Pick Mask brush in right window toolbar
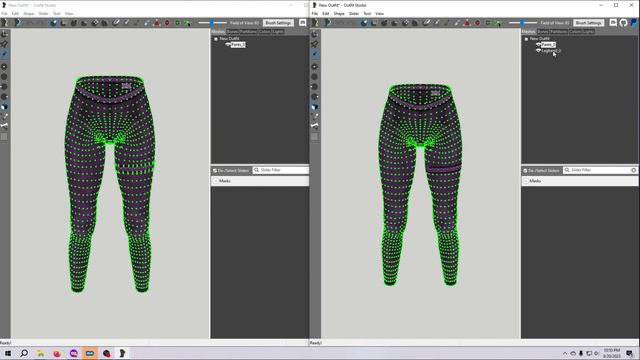 374,23
